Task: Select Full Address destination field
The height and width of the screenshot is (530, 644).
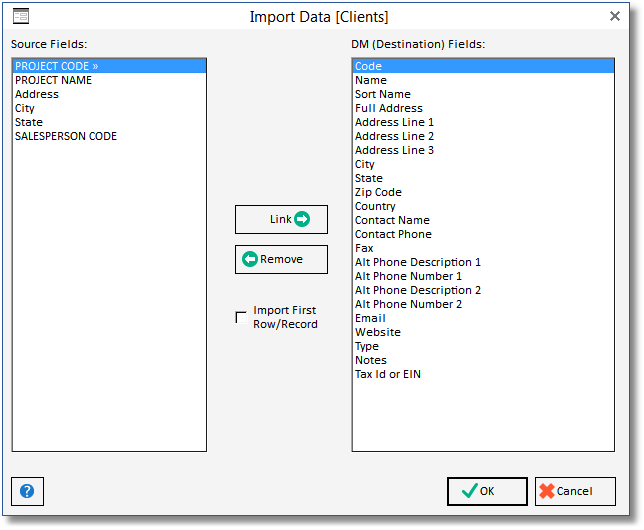Action: [483, 108]
